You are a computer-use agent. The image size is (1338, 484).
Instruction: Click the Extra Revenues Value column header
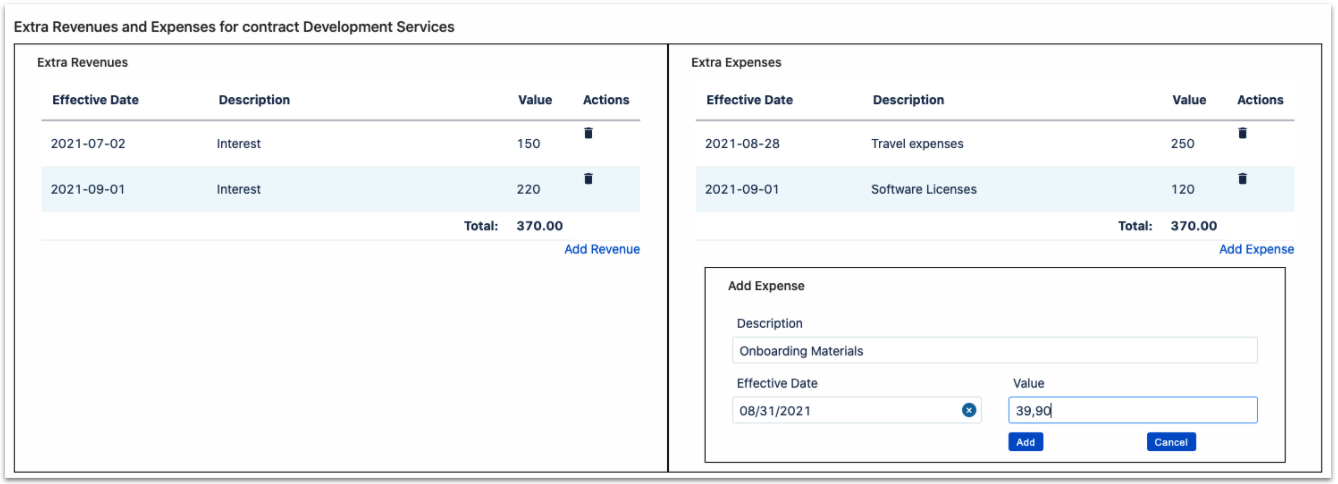(535, 100)
